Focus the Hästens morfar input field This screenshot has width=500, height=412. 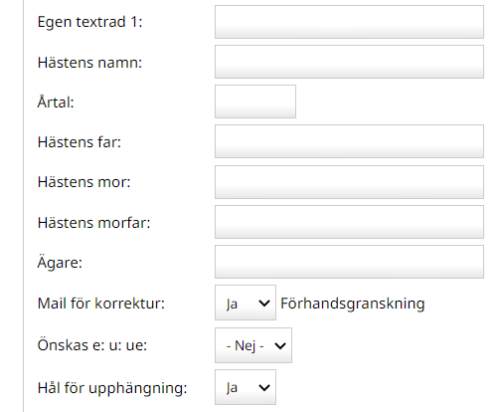349,222
